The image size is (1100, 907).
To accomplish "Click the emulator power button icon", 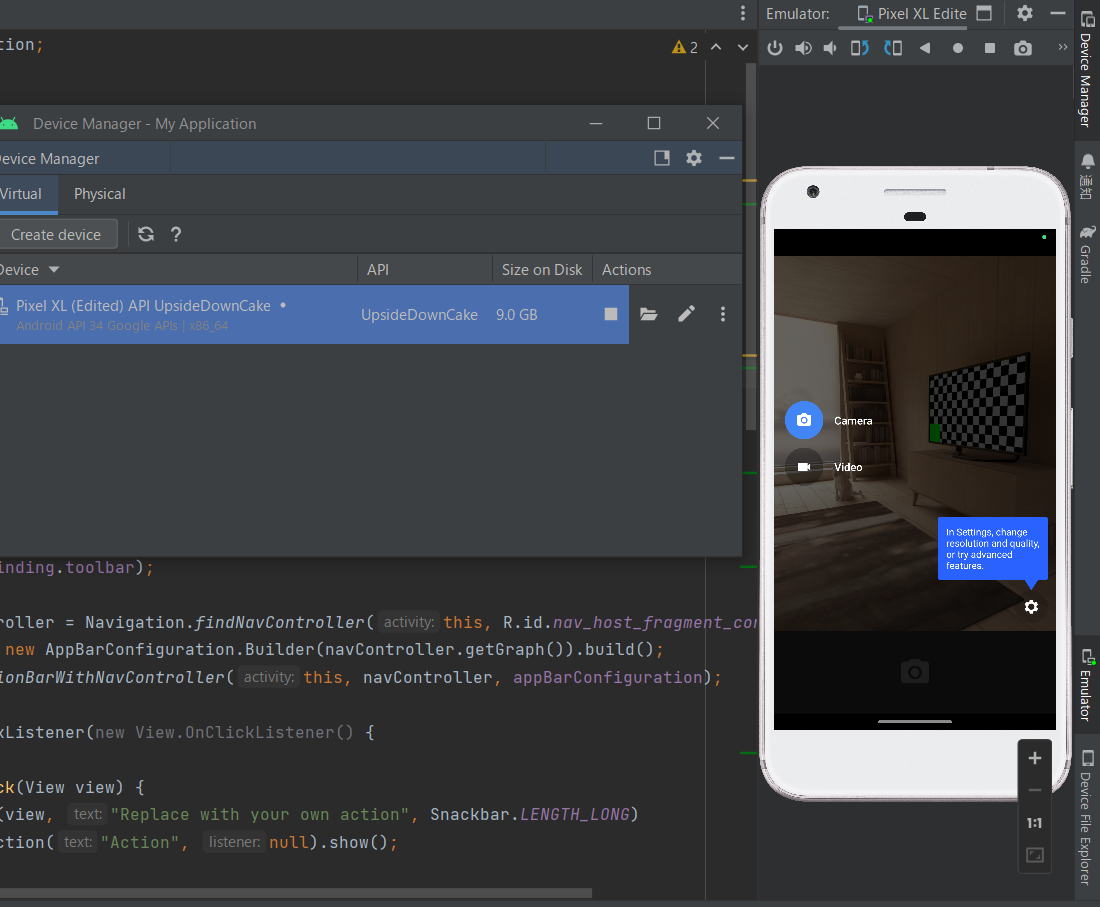I will pyautogui.click(x=774, y=48).
